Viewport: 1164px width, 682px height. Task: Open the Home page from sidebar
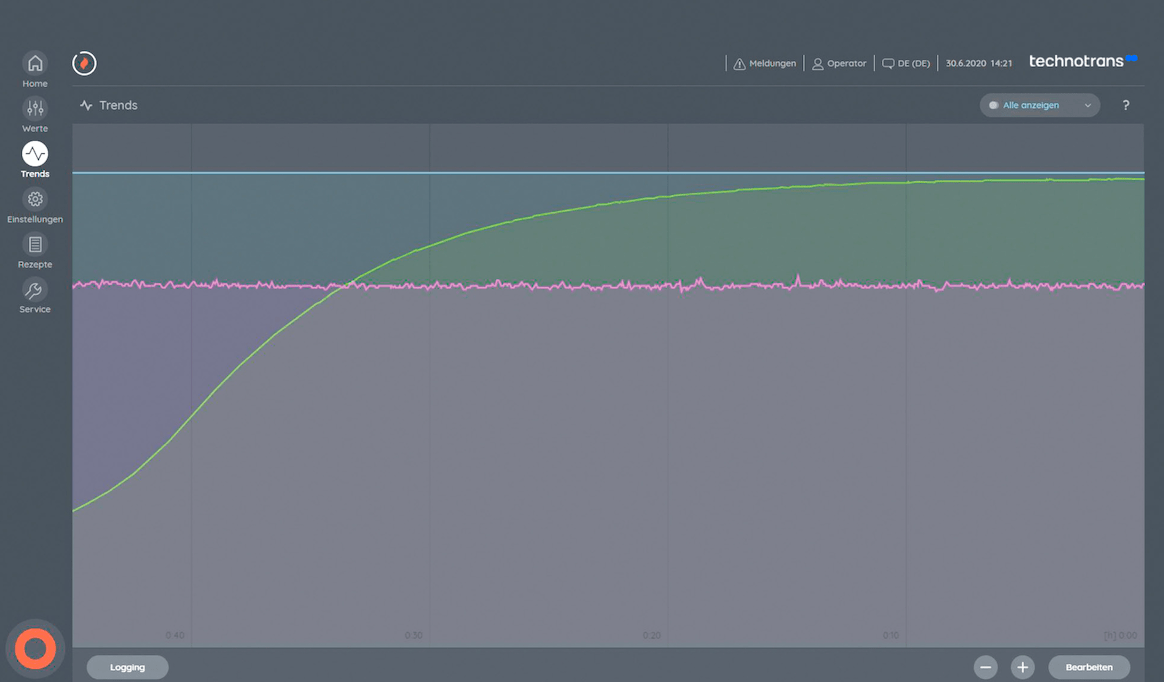(35, 64)
